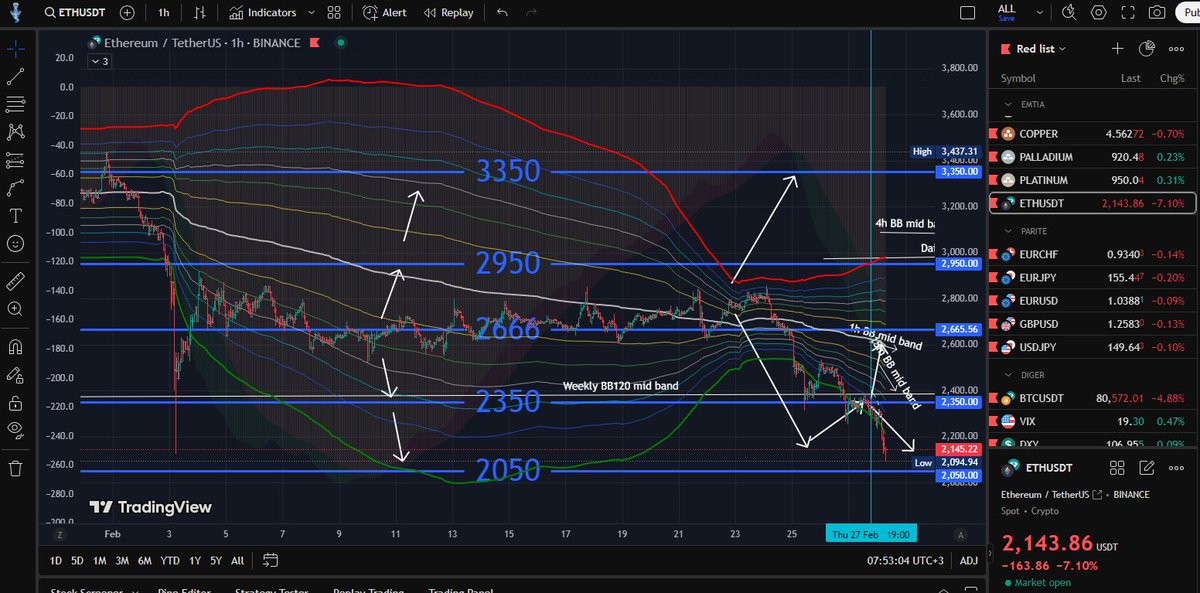Click the zoom in tool

pyautogui.click(x=15, y=309)
